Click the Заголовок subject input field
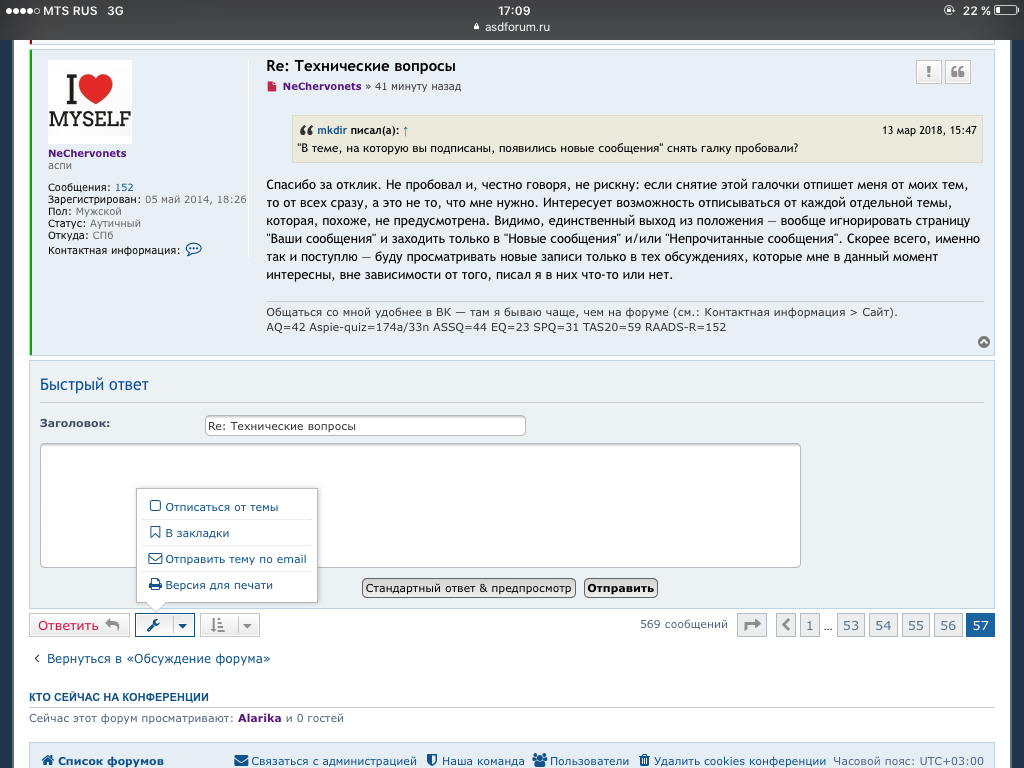Screen dimensions: 1024x768 pos(365,426)
